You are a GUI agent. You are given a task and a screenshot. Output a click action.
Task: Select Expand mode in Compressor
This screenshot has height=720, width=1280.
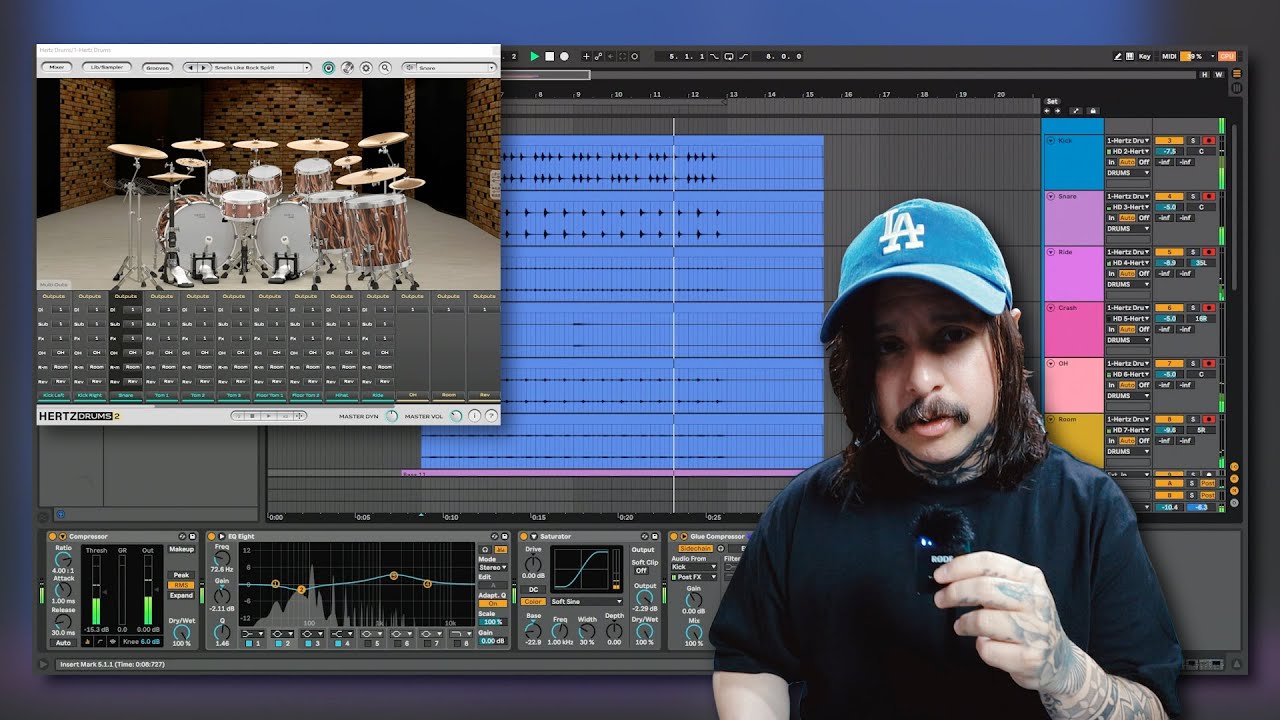pyautogui.click(x=181, y=595)
